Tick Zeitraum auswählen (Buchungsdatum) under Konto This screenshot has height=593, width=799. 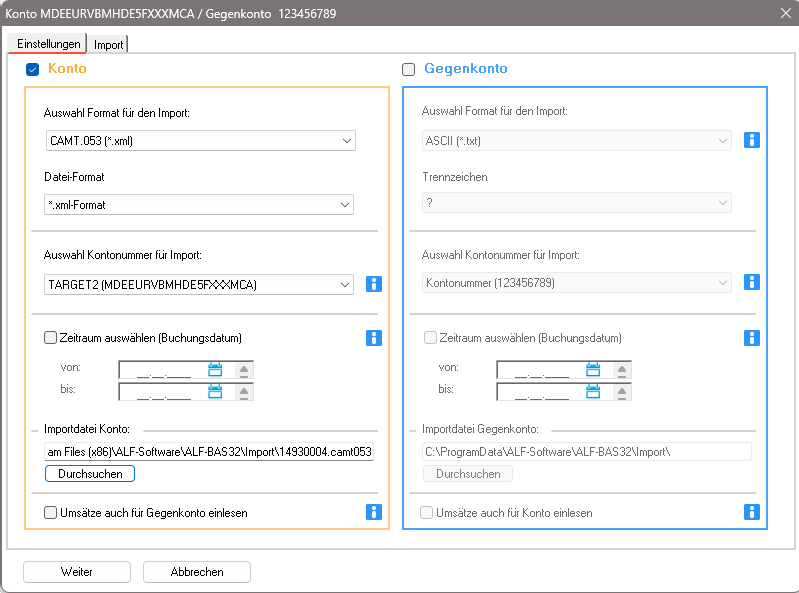(x=50, y=338)
